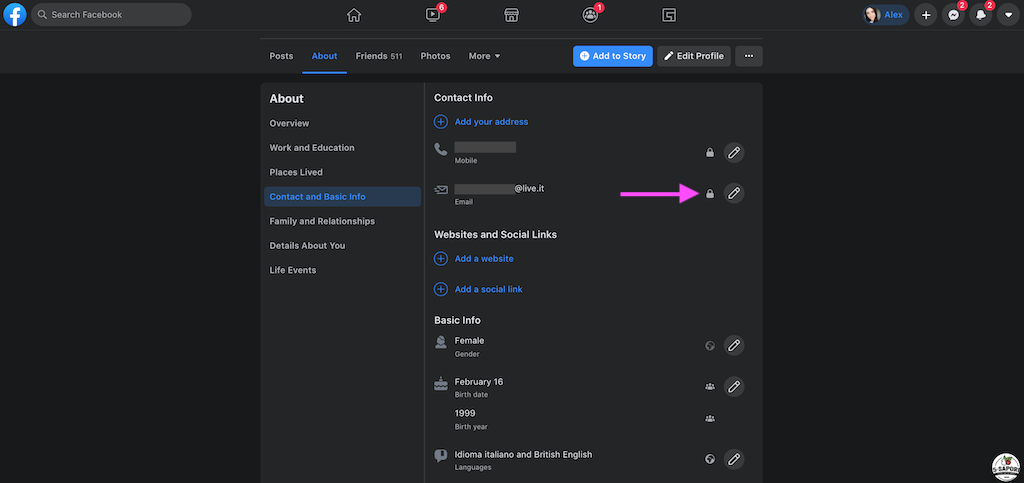
Task: Open the account menu down arrow
Action: [1008, 15]
